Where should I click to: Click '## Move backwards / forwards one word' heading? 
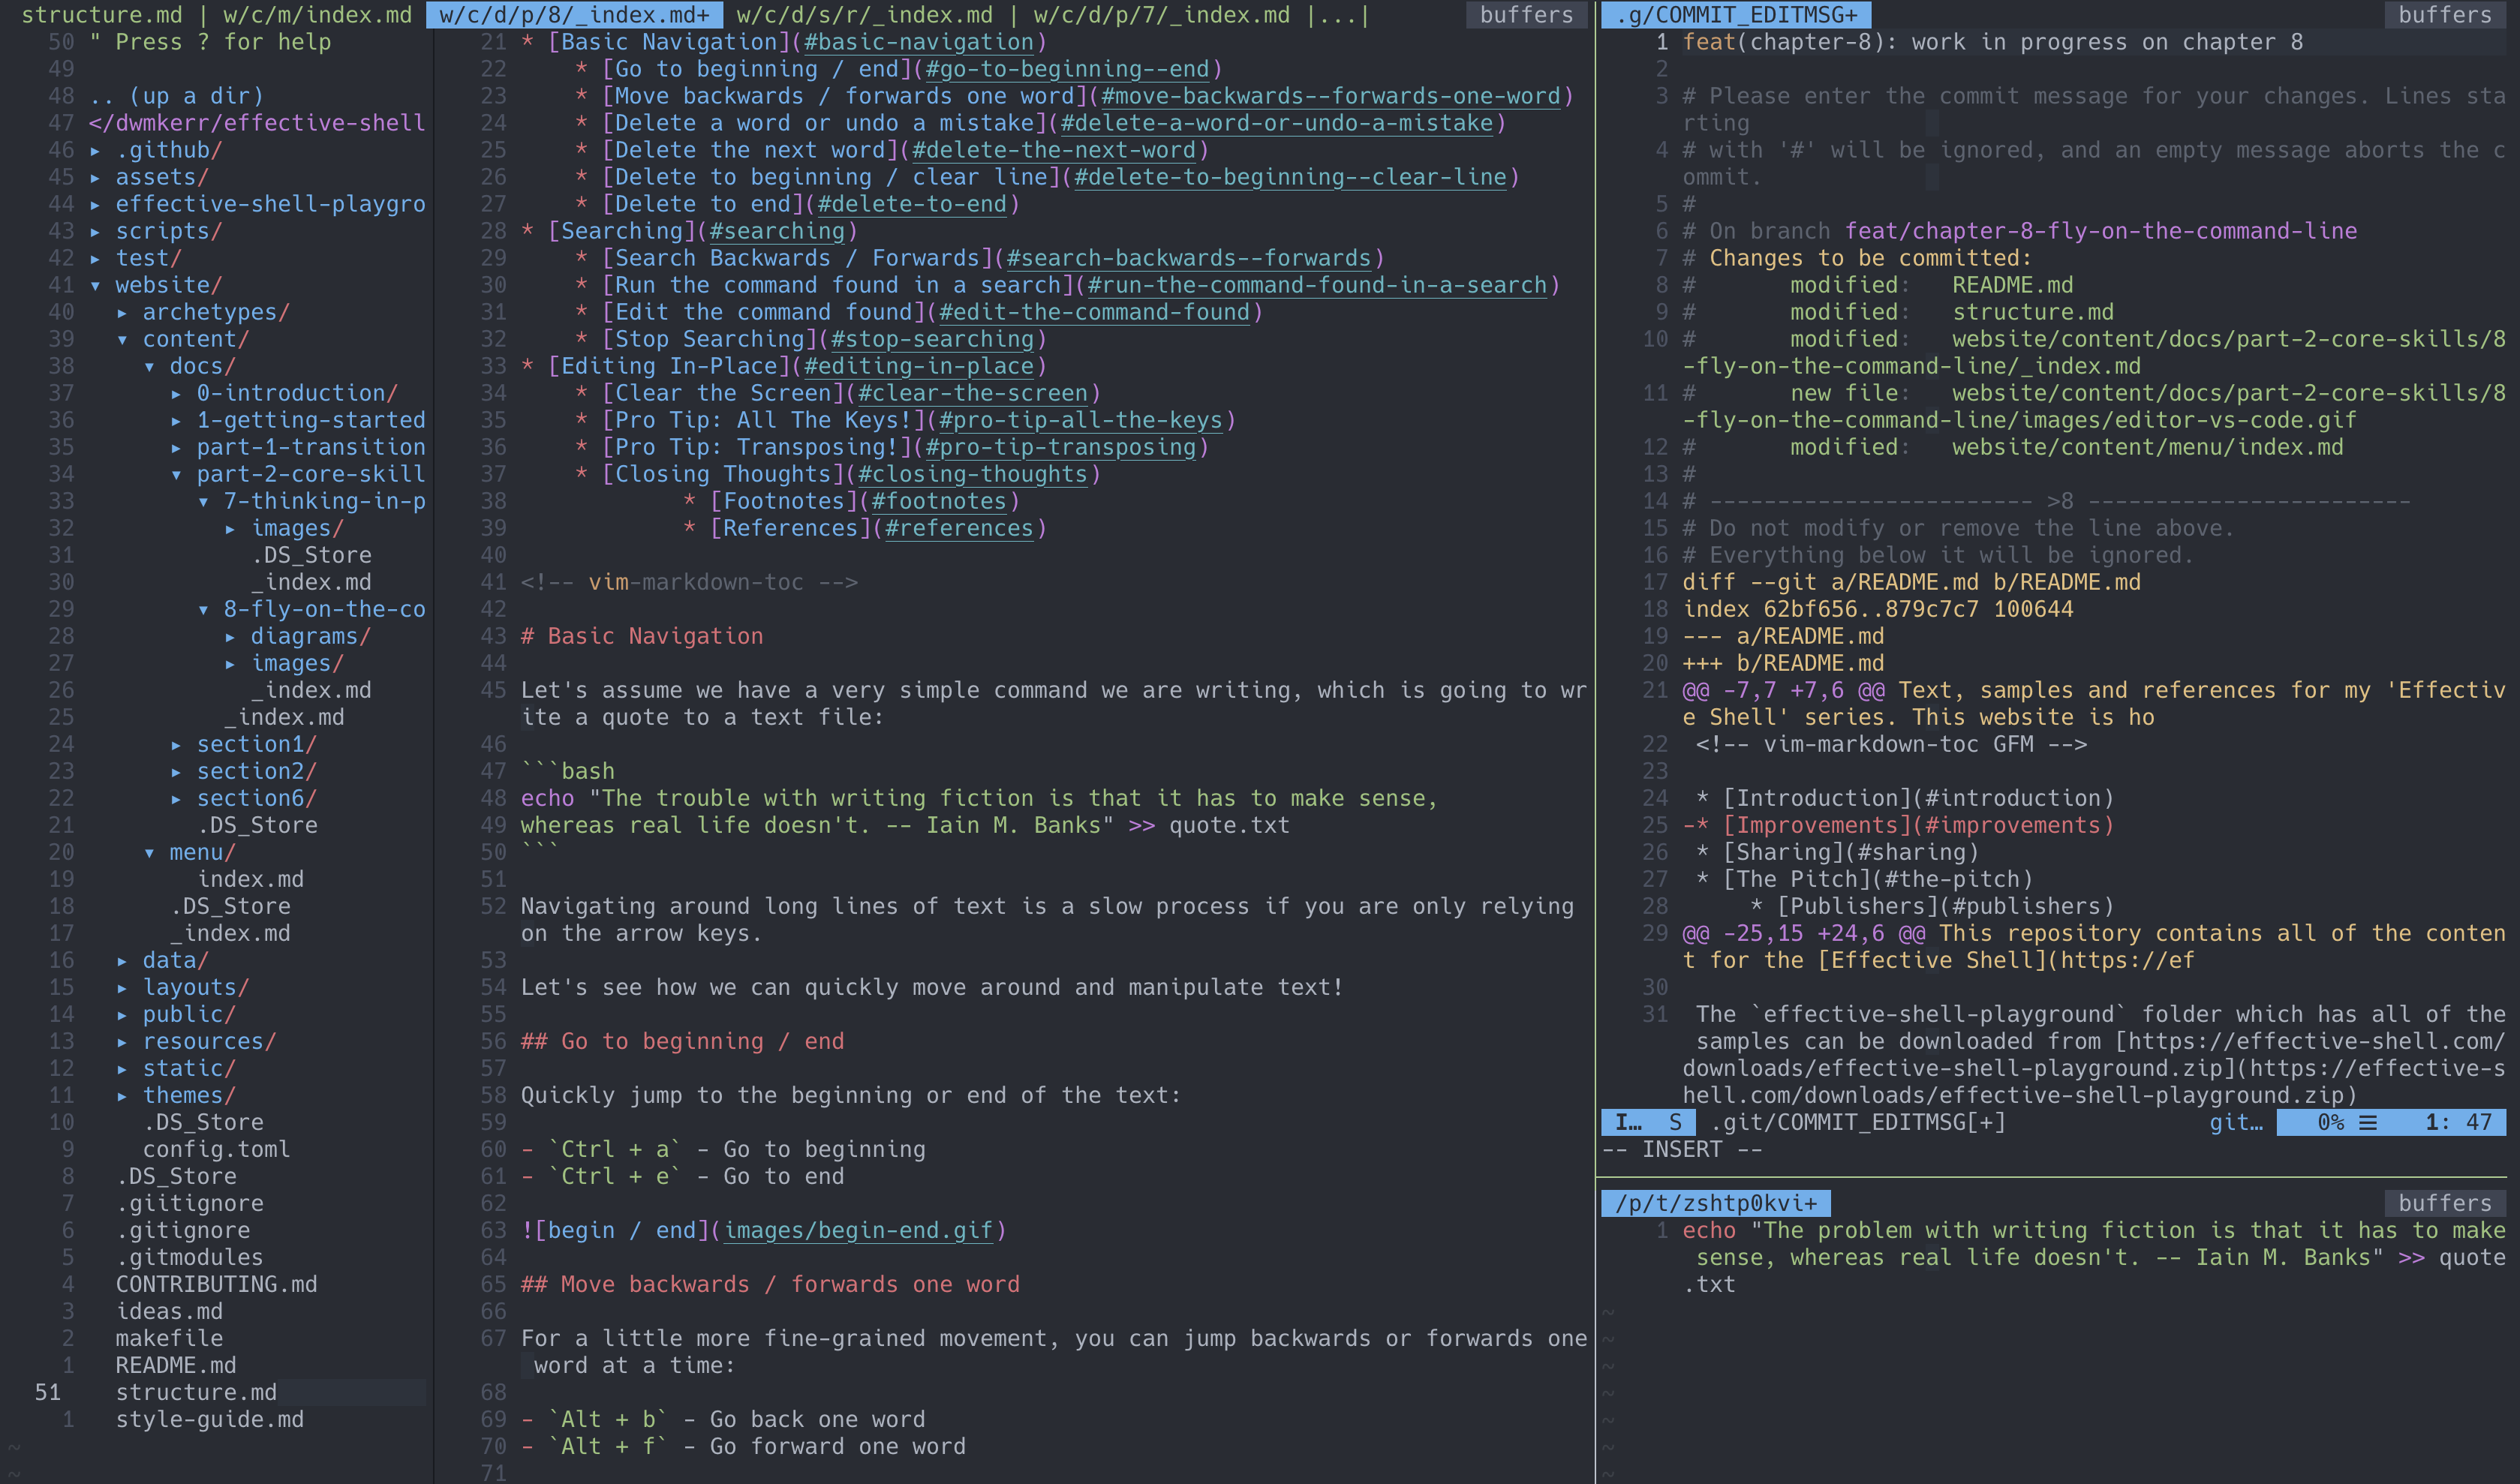pos(770,1284)
